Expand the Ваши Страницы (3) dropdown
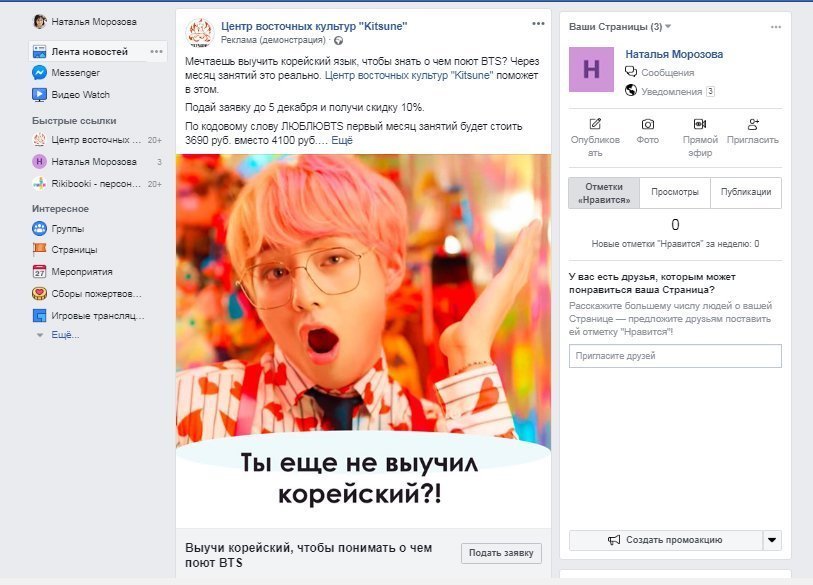This screenshot has width=813, height=585. 668,26
